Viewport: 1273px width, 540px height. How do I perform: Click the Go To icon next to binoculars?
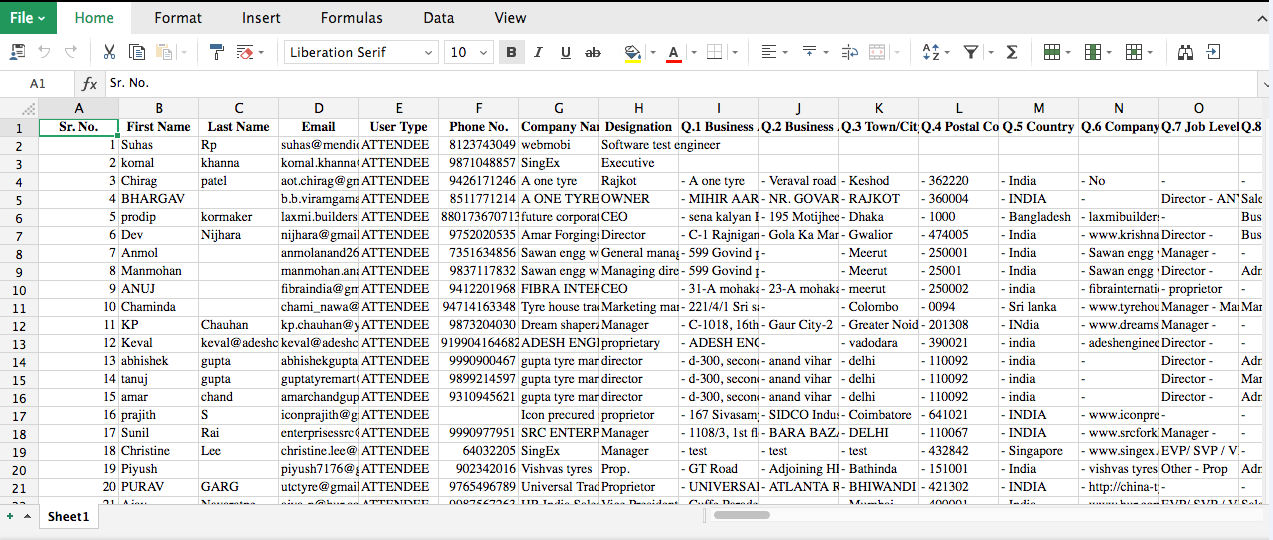1213,52
